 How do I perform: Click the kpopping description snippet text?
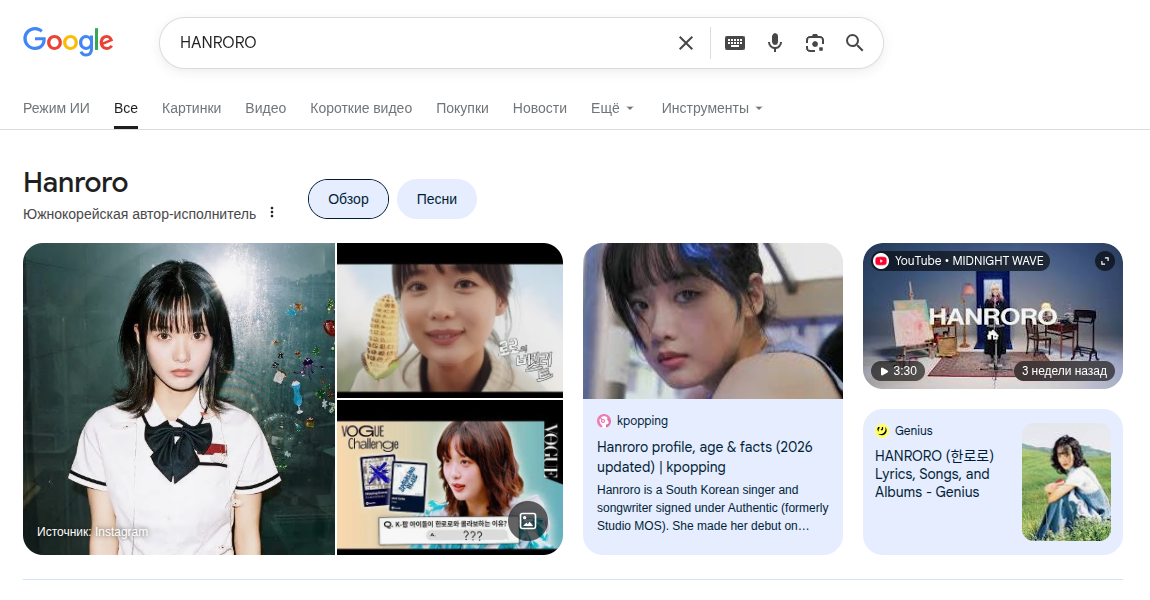click(713, 508)
